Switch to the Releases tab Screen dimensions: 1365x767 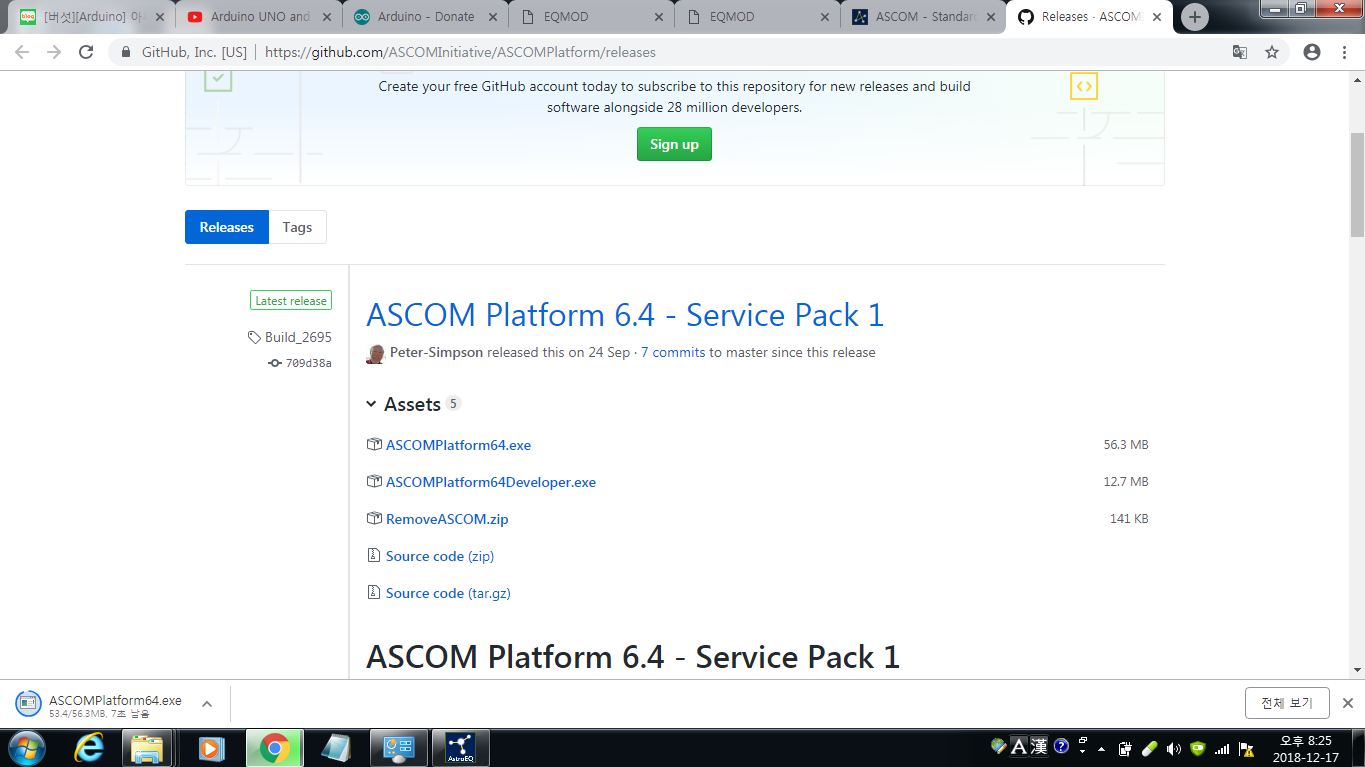[226, 227]
